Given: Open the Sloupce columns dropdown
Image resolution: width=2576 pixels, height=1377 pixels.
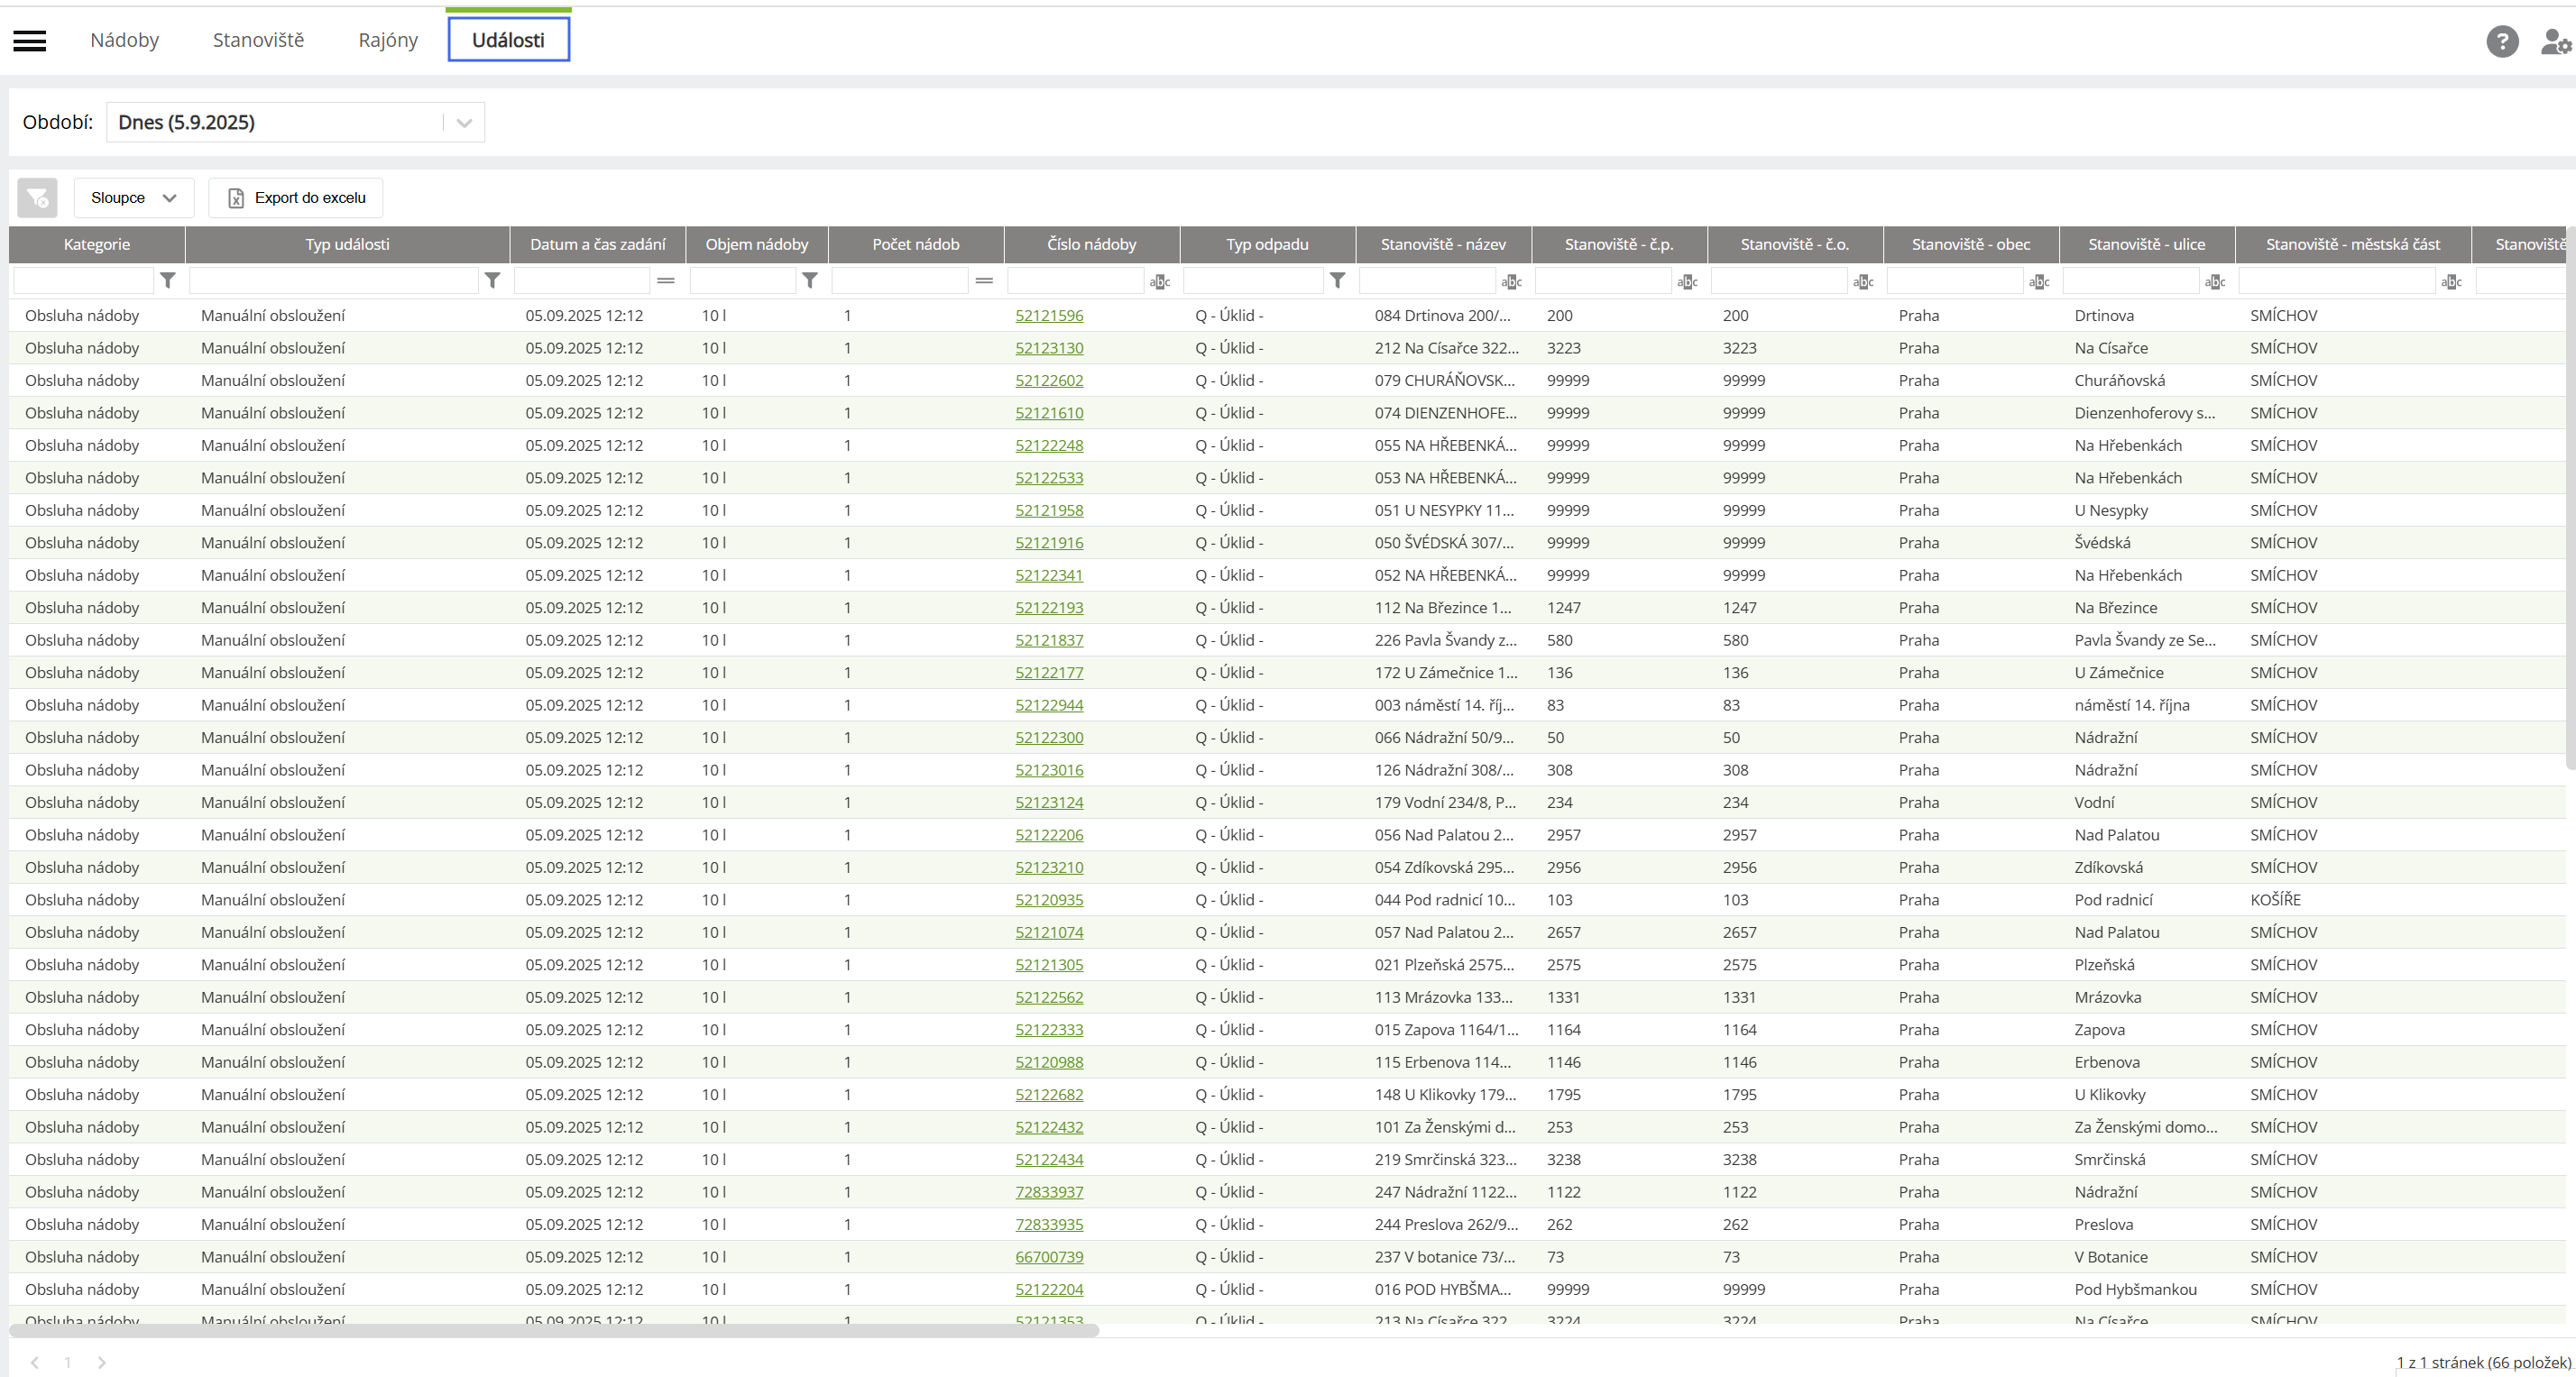Looking at the screenshot, I should [133, 198].
